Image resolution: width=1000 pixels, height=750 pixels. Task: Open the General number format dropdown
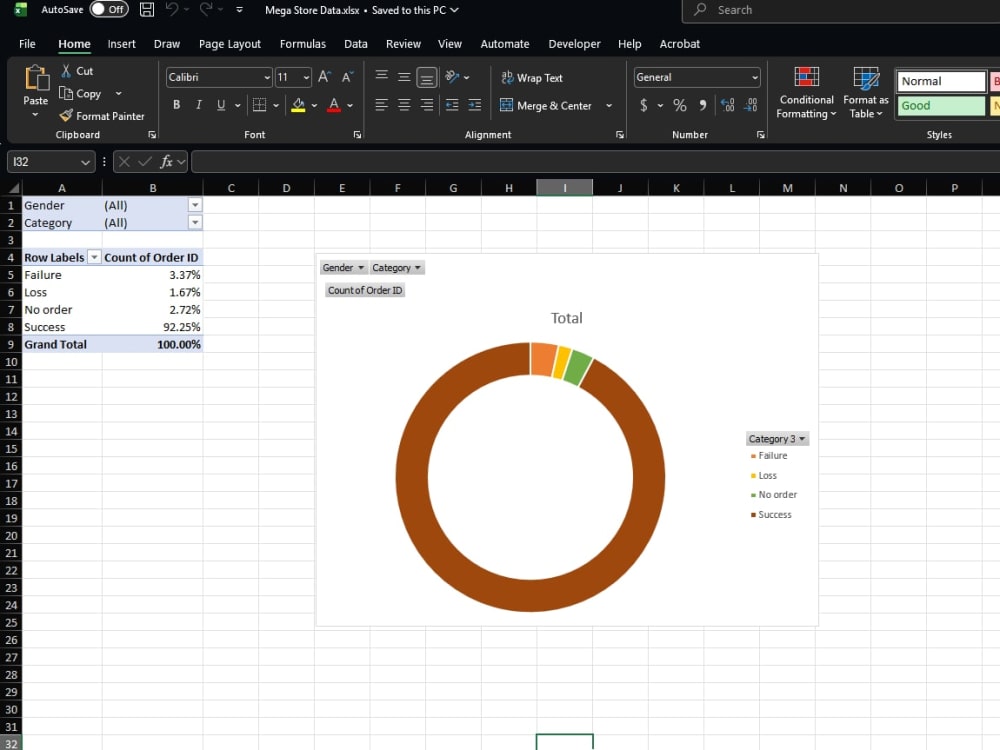755,78
